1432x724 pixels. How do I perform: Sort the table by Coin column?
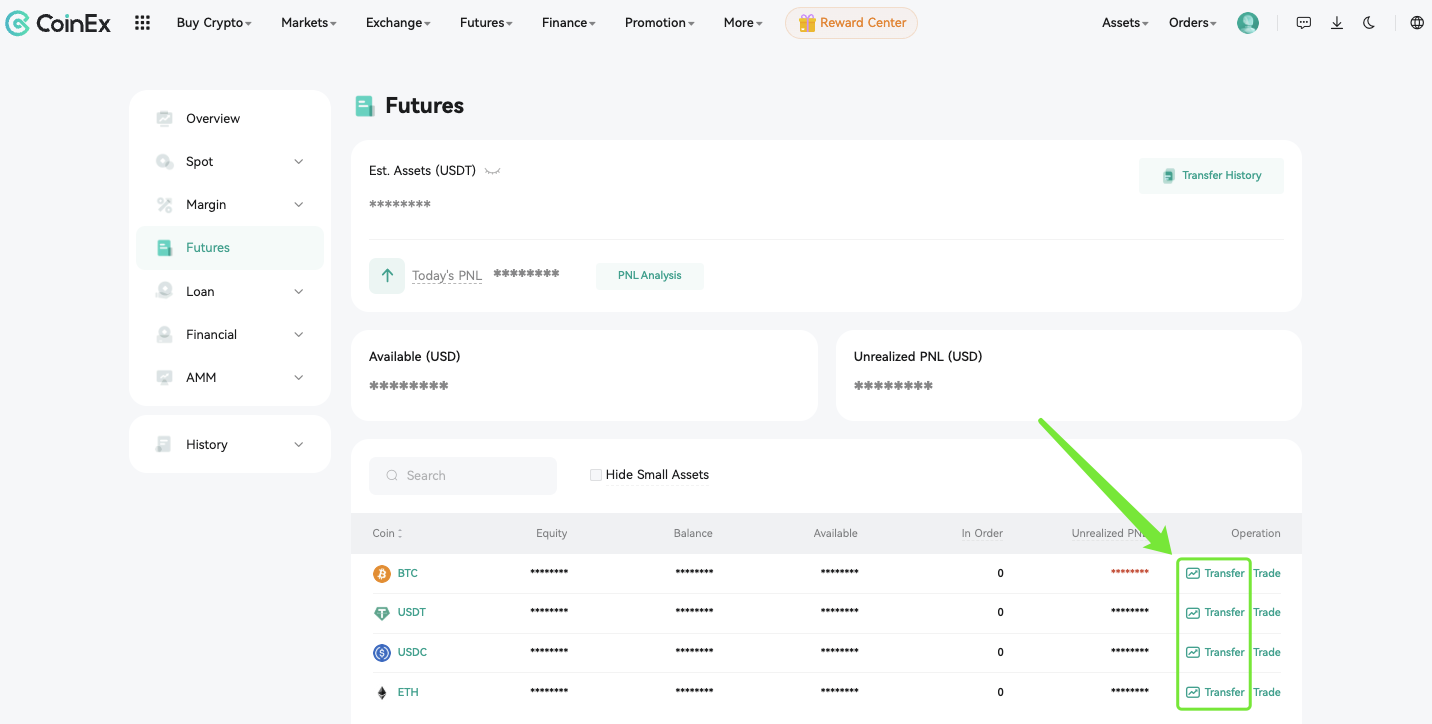[387, 533]
